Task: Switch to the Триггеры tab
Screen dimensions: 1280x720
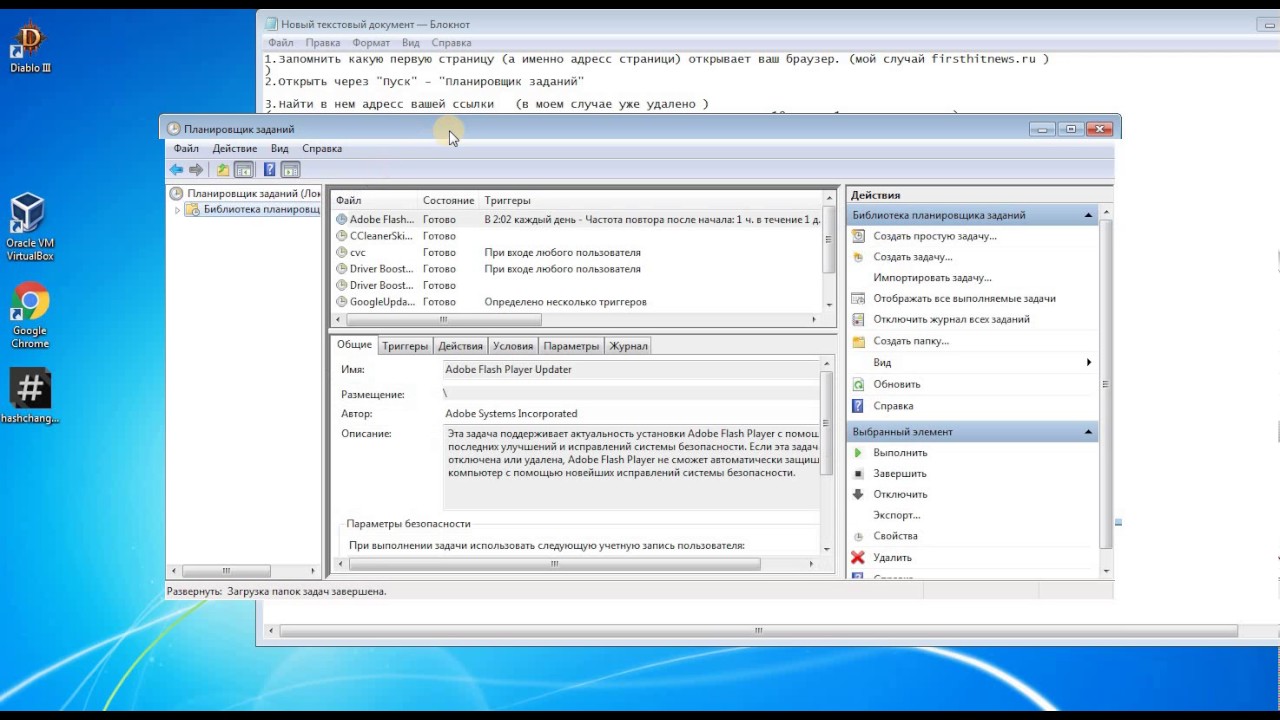Action: tap(405, 346)
